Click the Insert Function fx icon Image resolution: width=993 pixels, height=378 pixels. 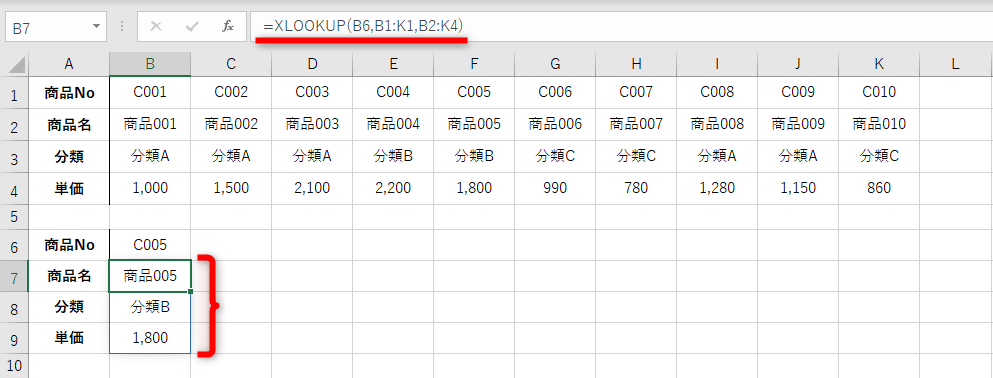228,27
